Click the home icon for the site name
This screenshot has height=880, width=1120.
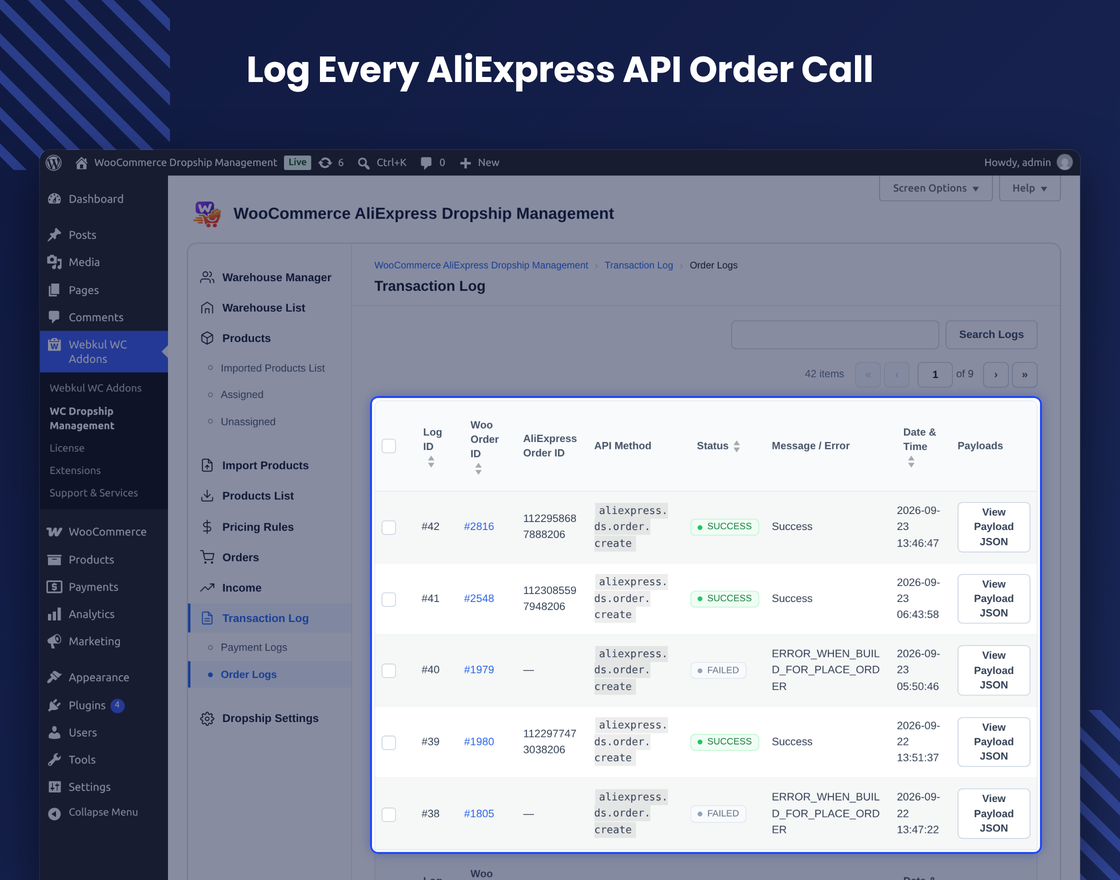tap(81, 163)
